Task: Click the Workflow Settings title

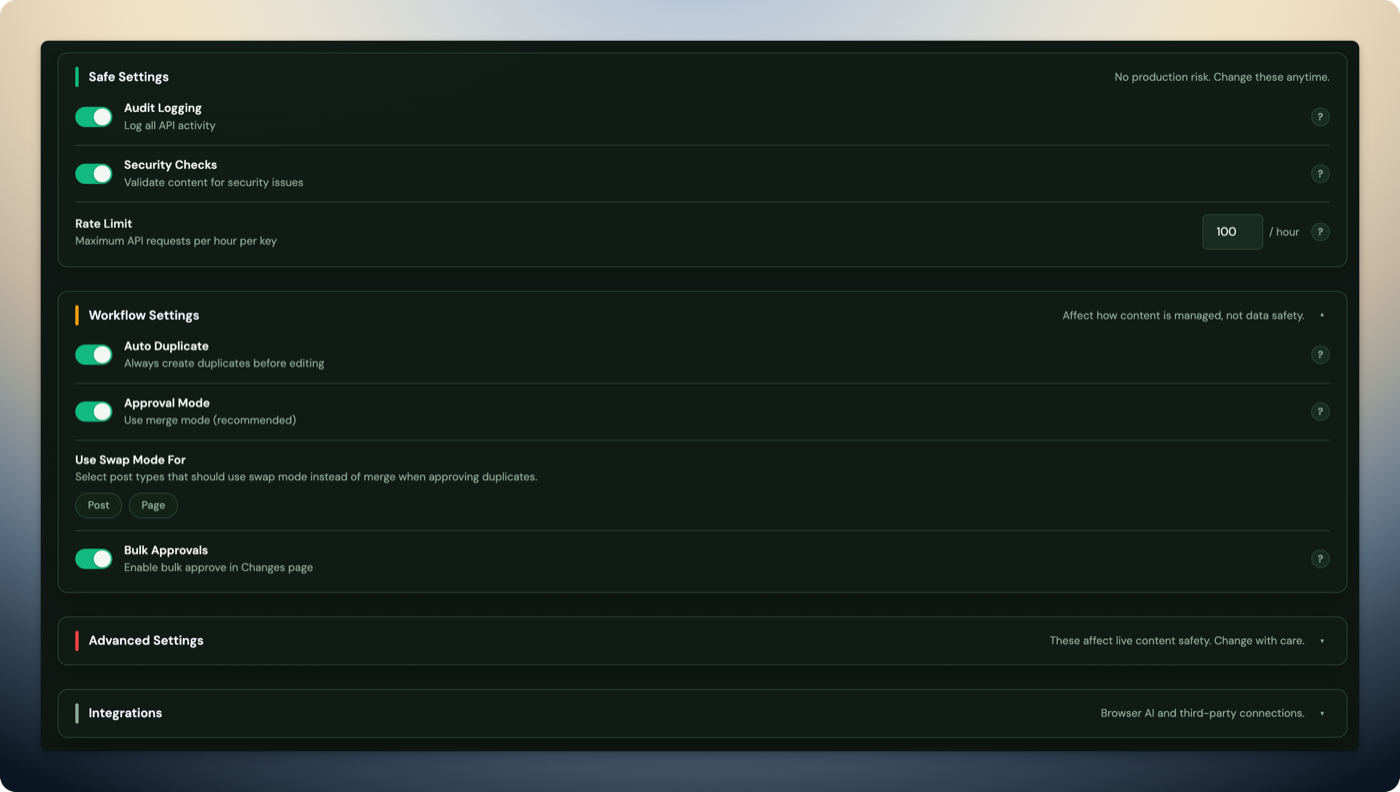Action: (x=143, y=314)
